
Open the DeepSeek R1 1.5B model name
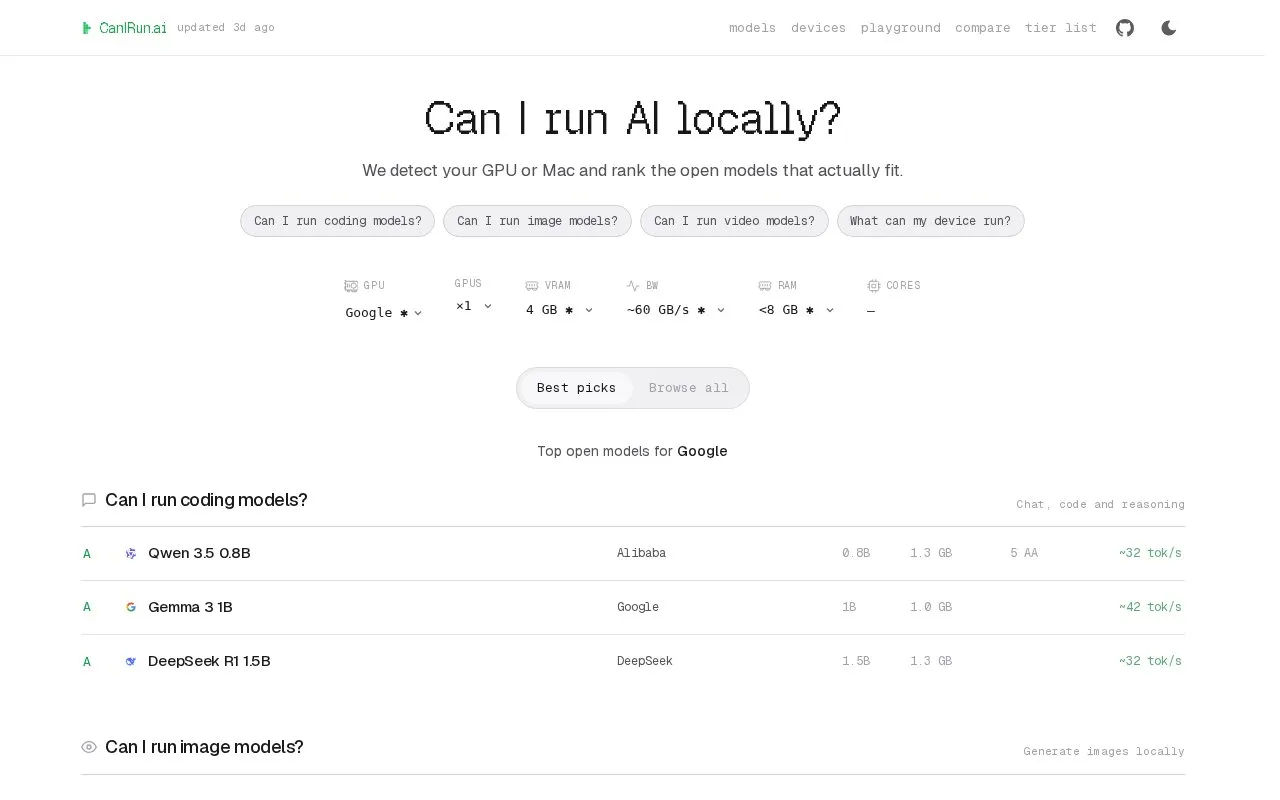[x=209, y=661]
